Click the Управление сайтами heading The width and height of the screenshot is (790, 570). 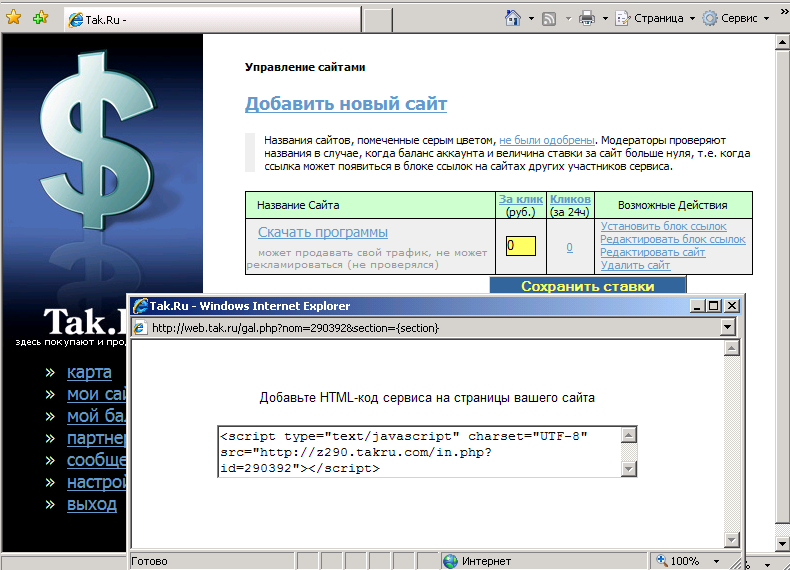305,67
